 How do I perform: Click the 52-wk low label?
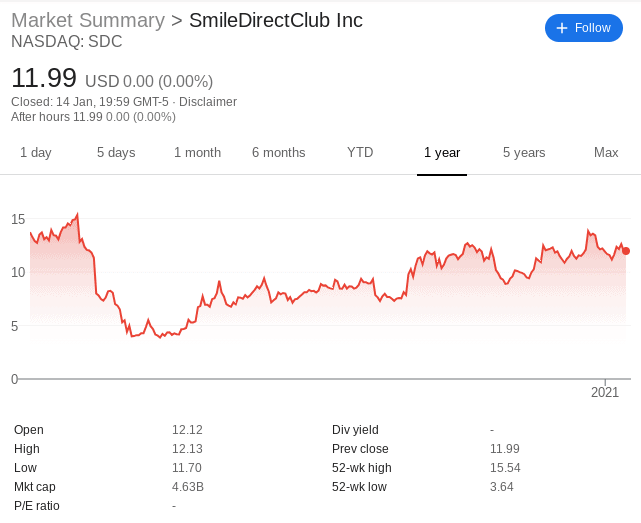[x=359, y=487]
